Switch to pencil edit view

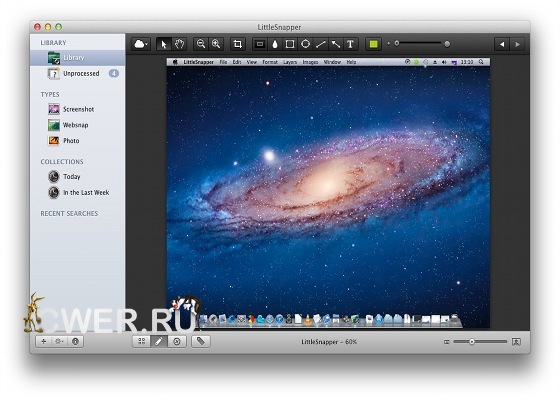click(x=159, y=341)
